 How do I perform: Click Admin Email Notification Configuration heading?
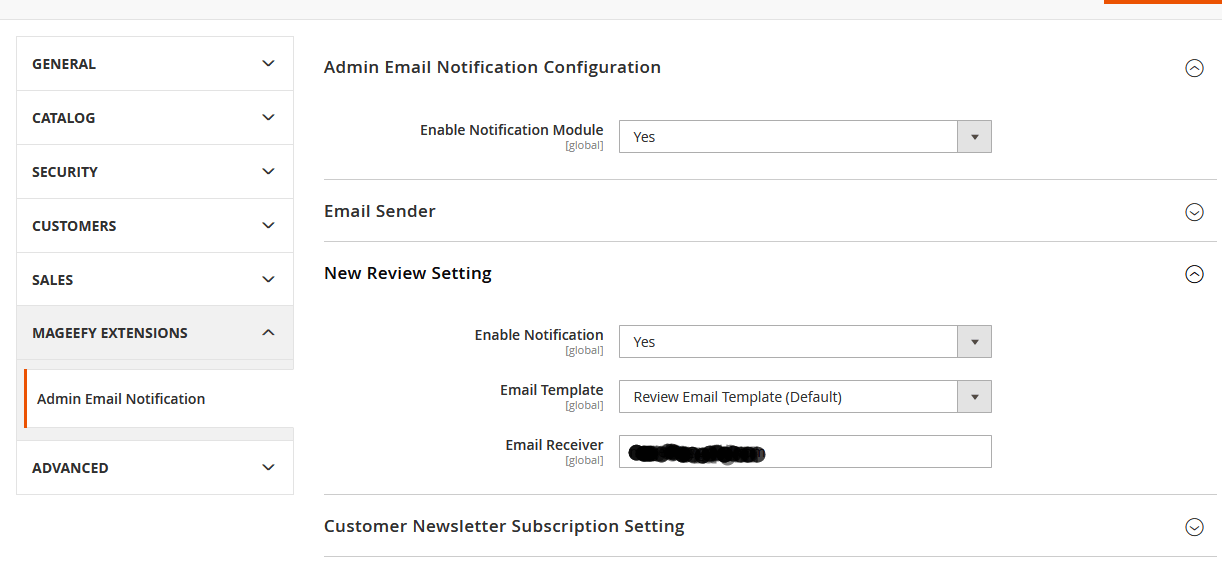coord(492,67)
